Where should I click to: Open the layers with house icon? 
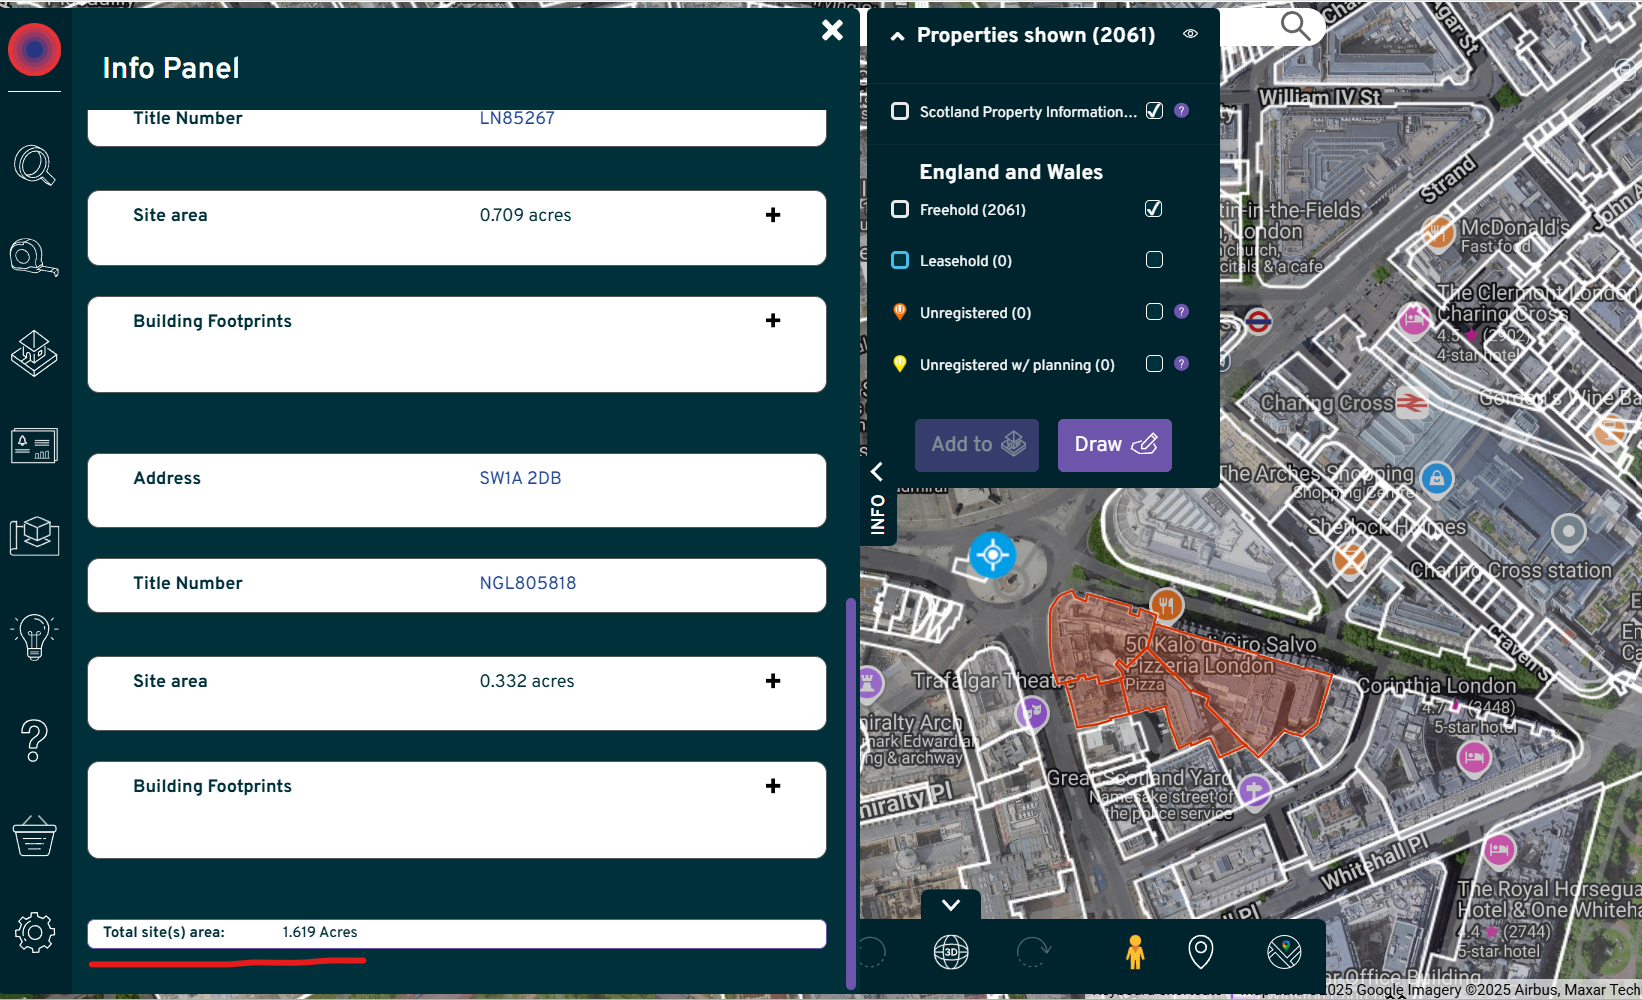click(x=35, y=353)
